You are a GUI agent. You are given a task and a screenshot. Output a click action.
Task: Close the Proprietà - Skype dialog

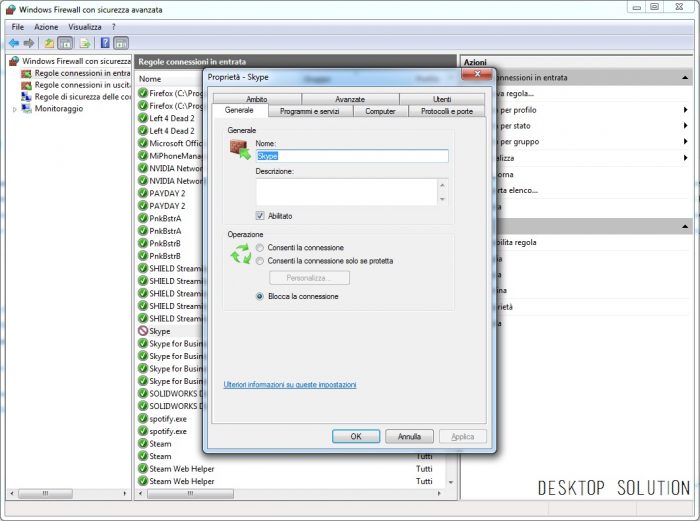point(477,74)
